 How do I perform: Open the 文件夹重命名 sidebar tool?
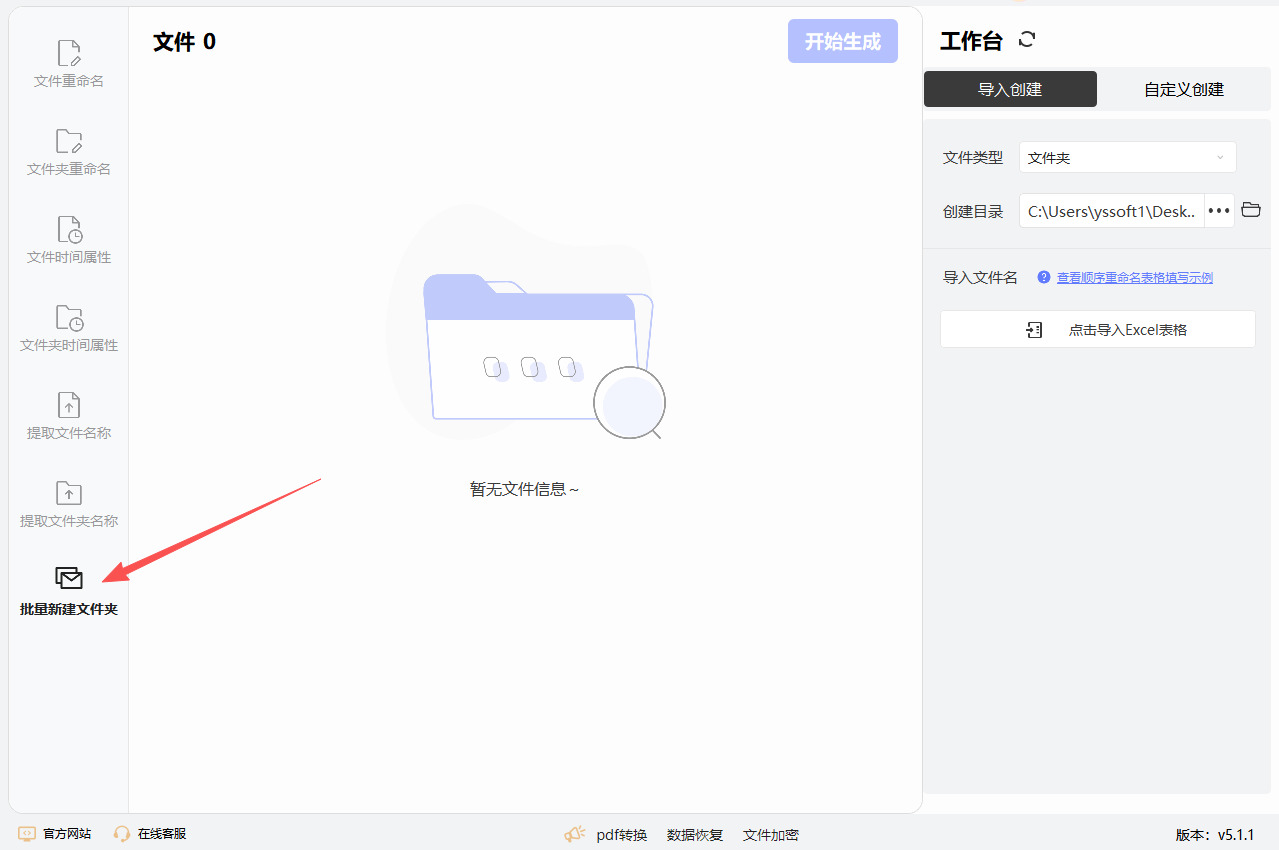point(69,152)
